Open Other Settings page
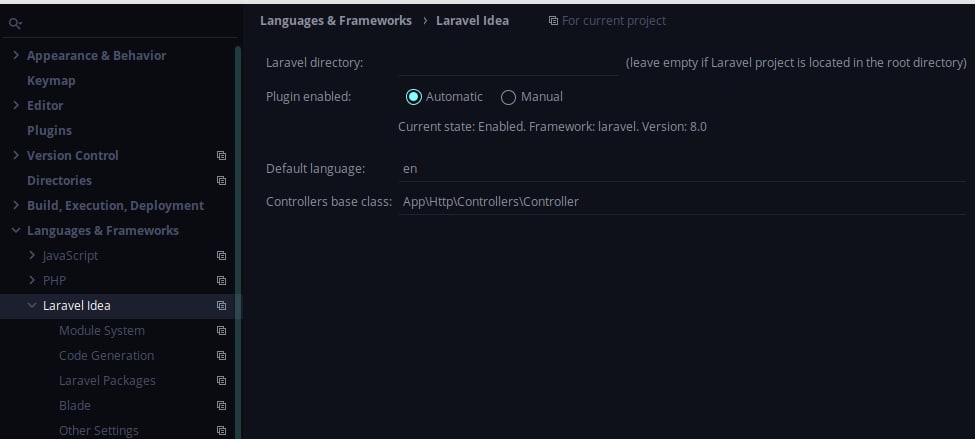The image size is (975, 439). 99,430
